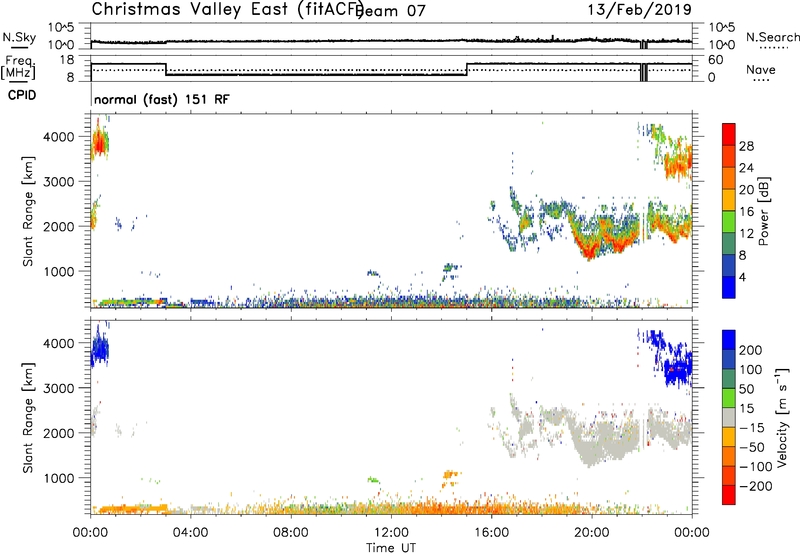Click the 04:00 time tick label
Image resolution: width=800 pixels, height=554 pixels.
coord(190,533)
